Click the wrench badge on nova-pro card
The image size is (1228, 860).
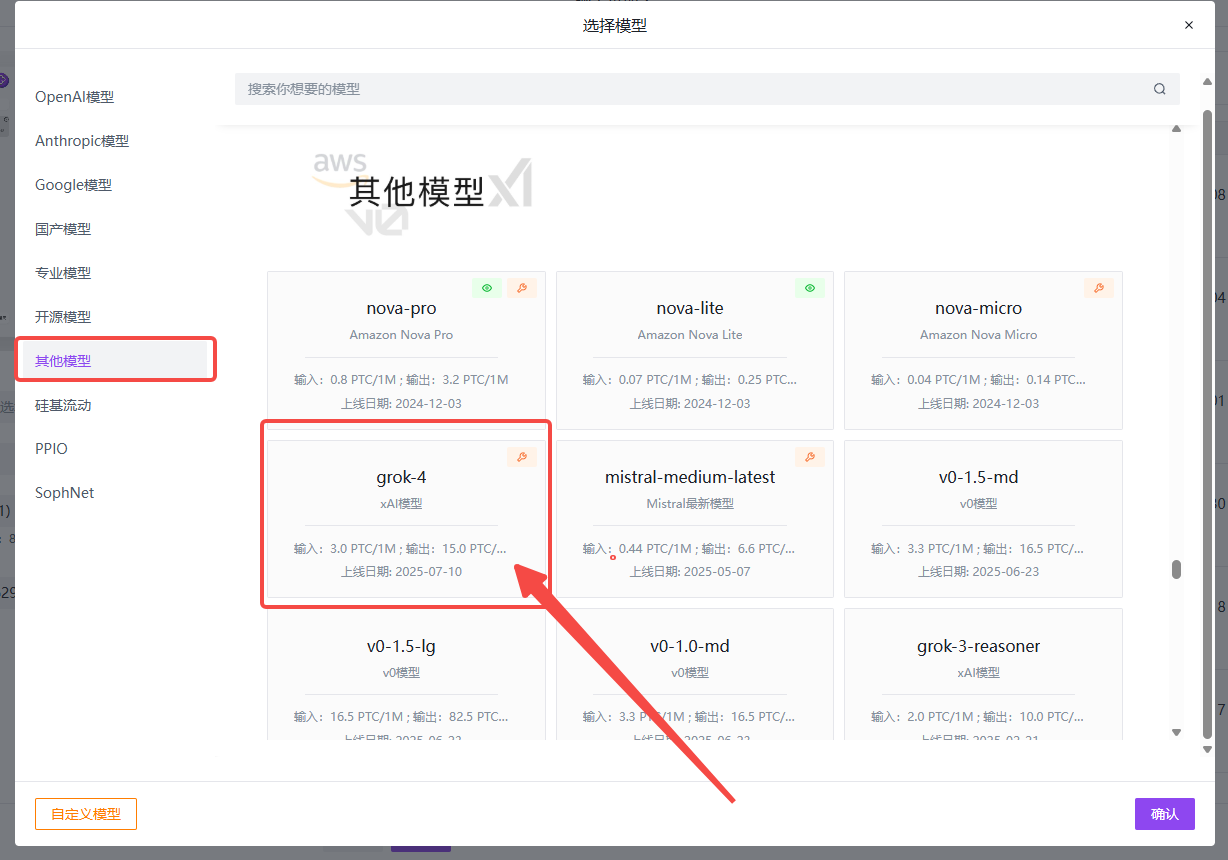[522, 288]
